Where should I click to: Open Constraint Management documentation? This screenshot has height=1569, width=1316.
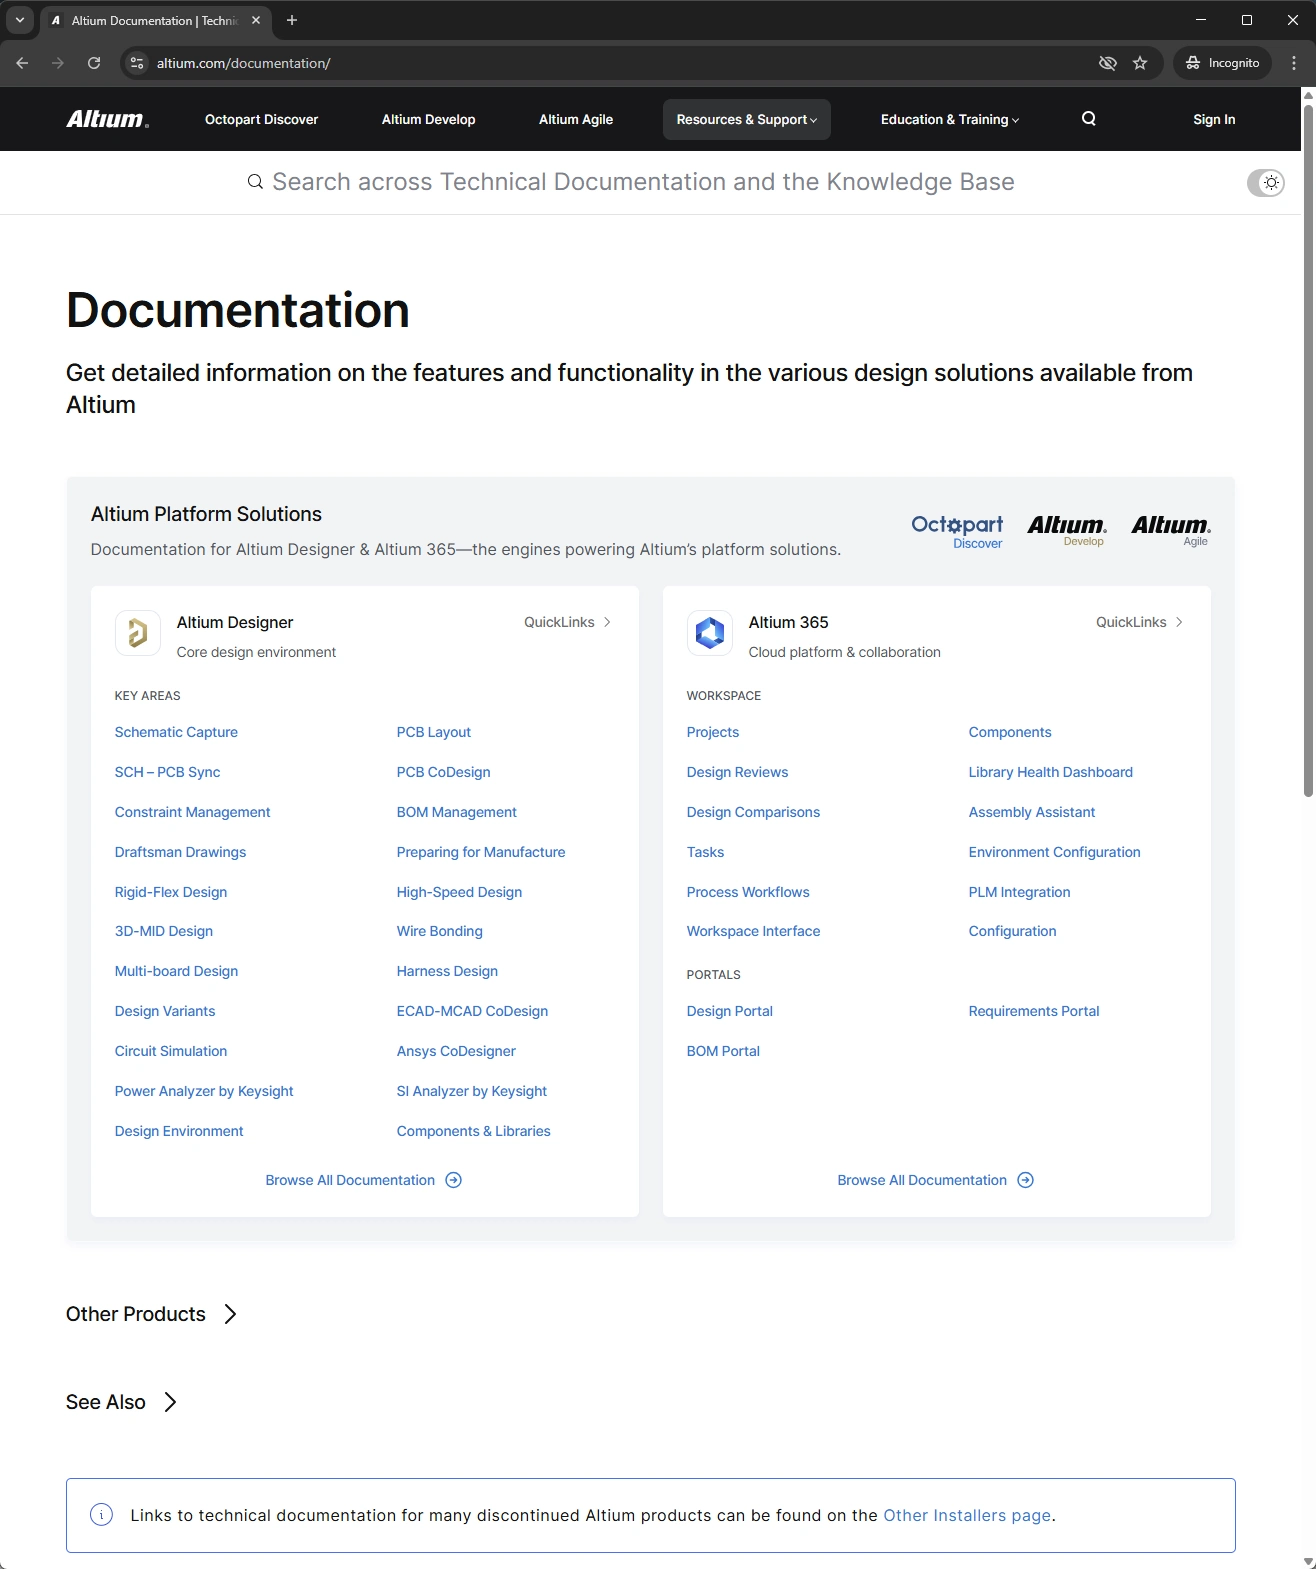193,812
